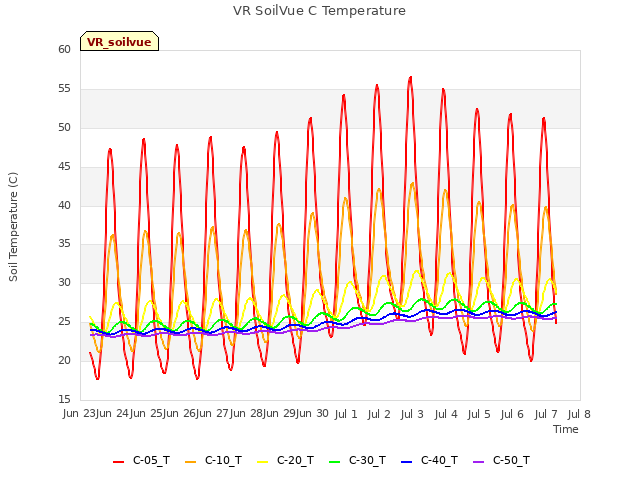The image size is (640, 480).
Task: Toggle the C-50_T legend entry
Action: pyautogui.click(x=502, y=460)
